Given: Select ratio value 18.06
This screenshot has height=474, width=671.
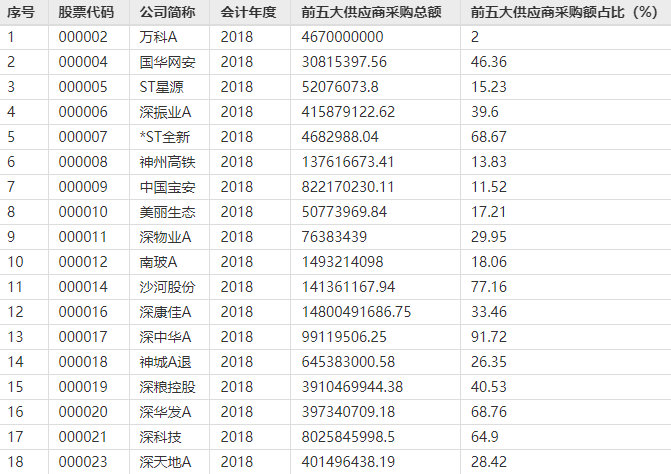Looking at the screenshot, I should pos(489,262).
